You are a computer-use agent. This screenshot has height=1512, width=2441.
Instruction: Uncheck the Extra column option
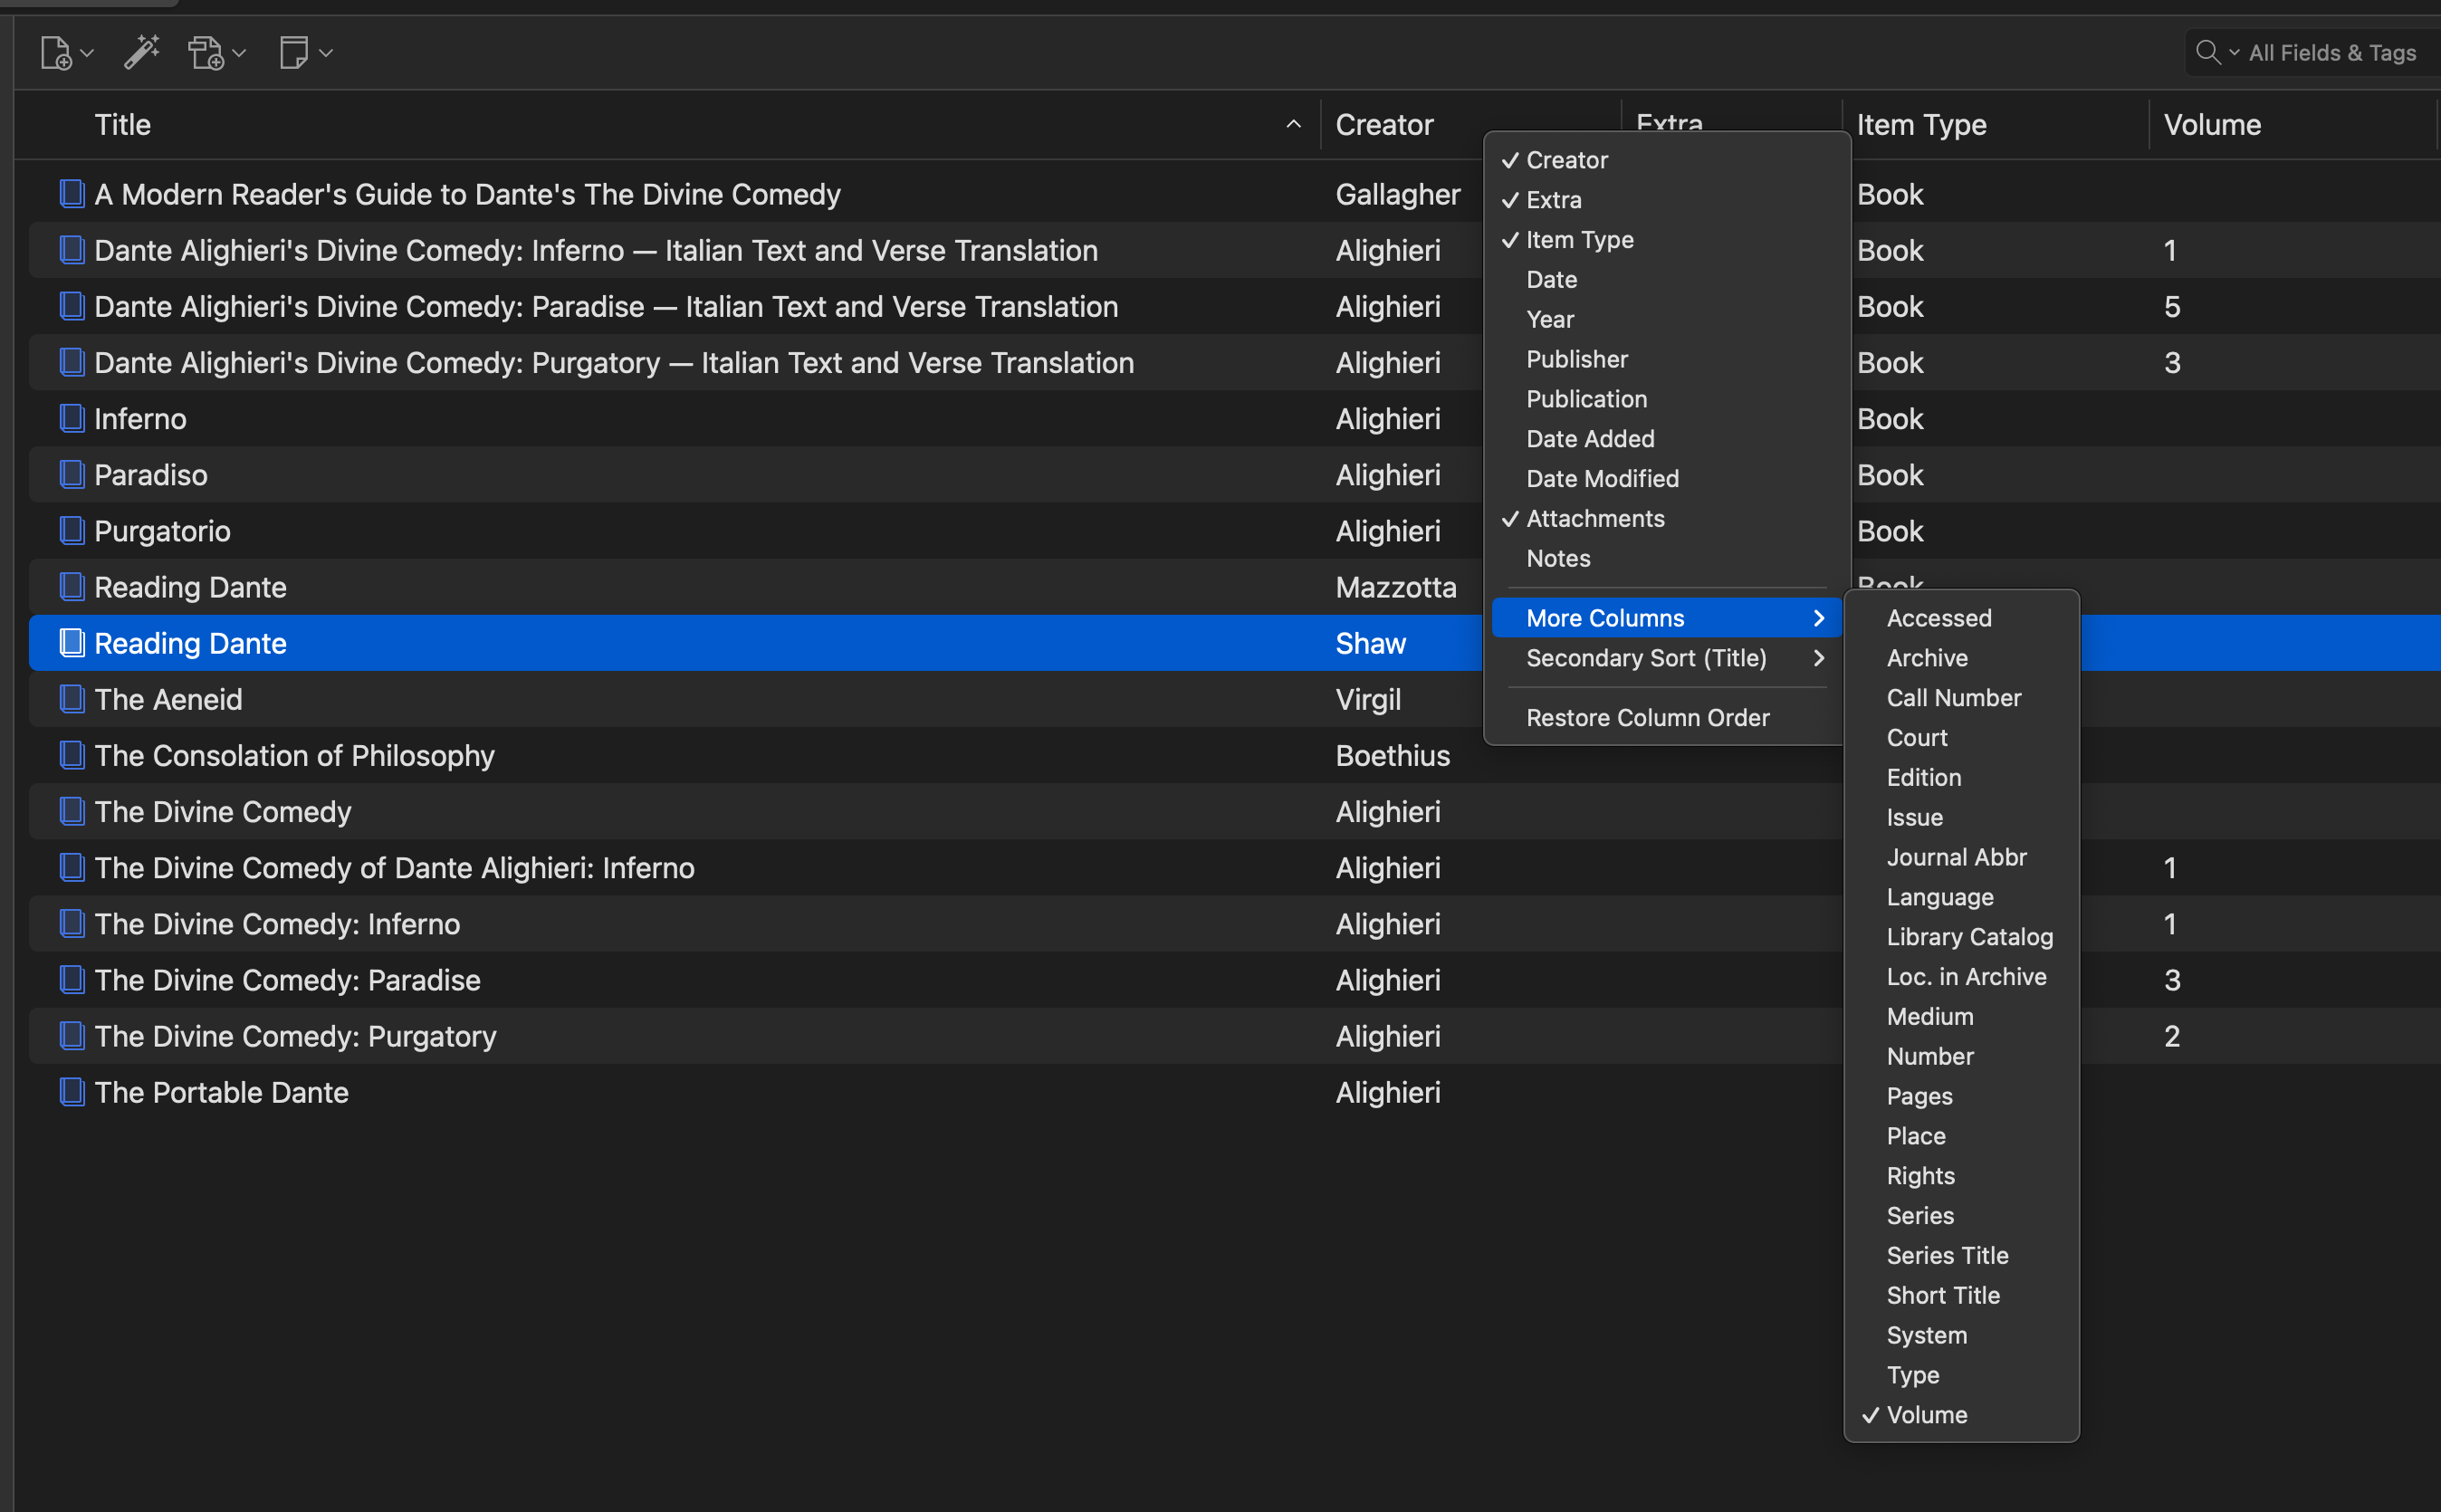pyautogui.click(x=1553, y=200)
